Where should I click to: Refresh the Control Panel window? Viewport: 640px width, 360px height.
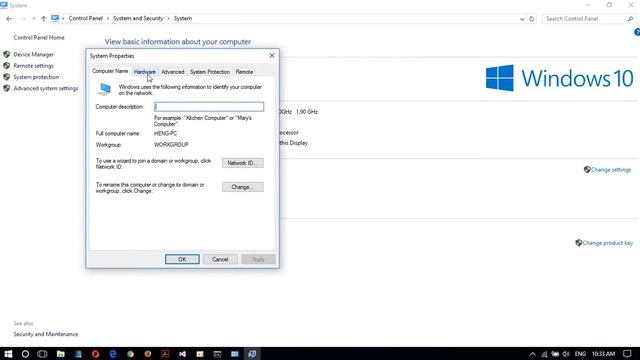531,19
